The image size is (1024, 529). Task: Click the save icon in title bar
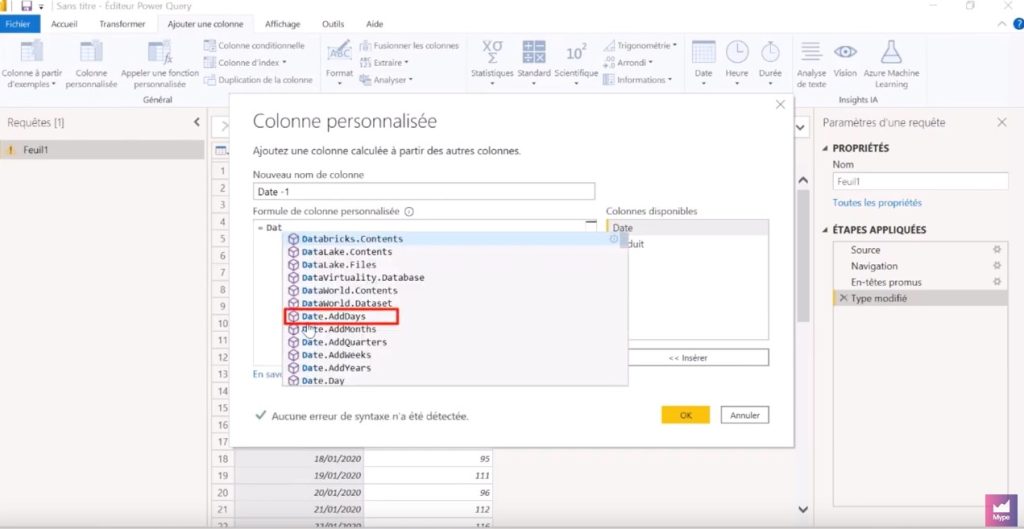(x=26, y=6)
